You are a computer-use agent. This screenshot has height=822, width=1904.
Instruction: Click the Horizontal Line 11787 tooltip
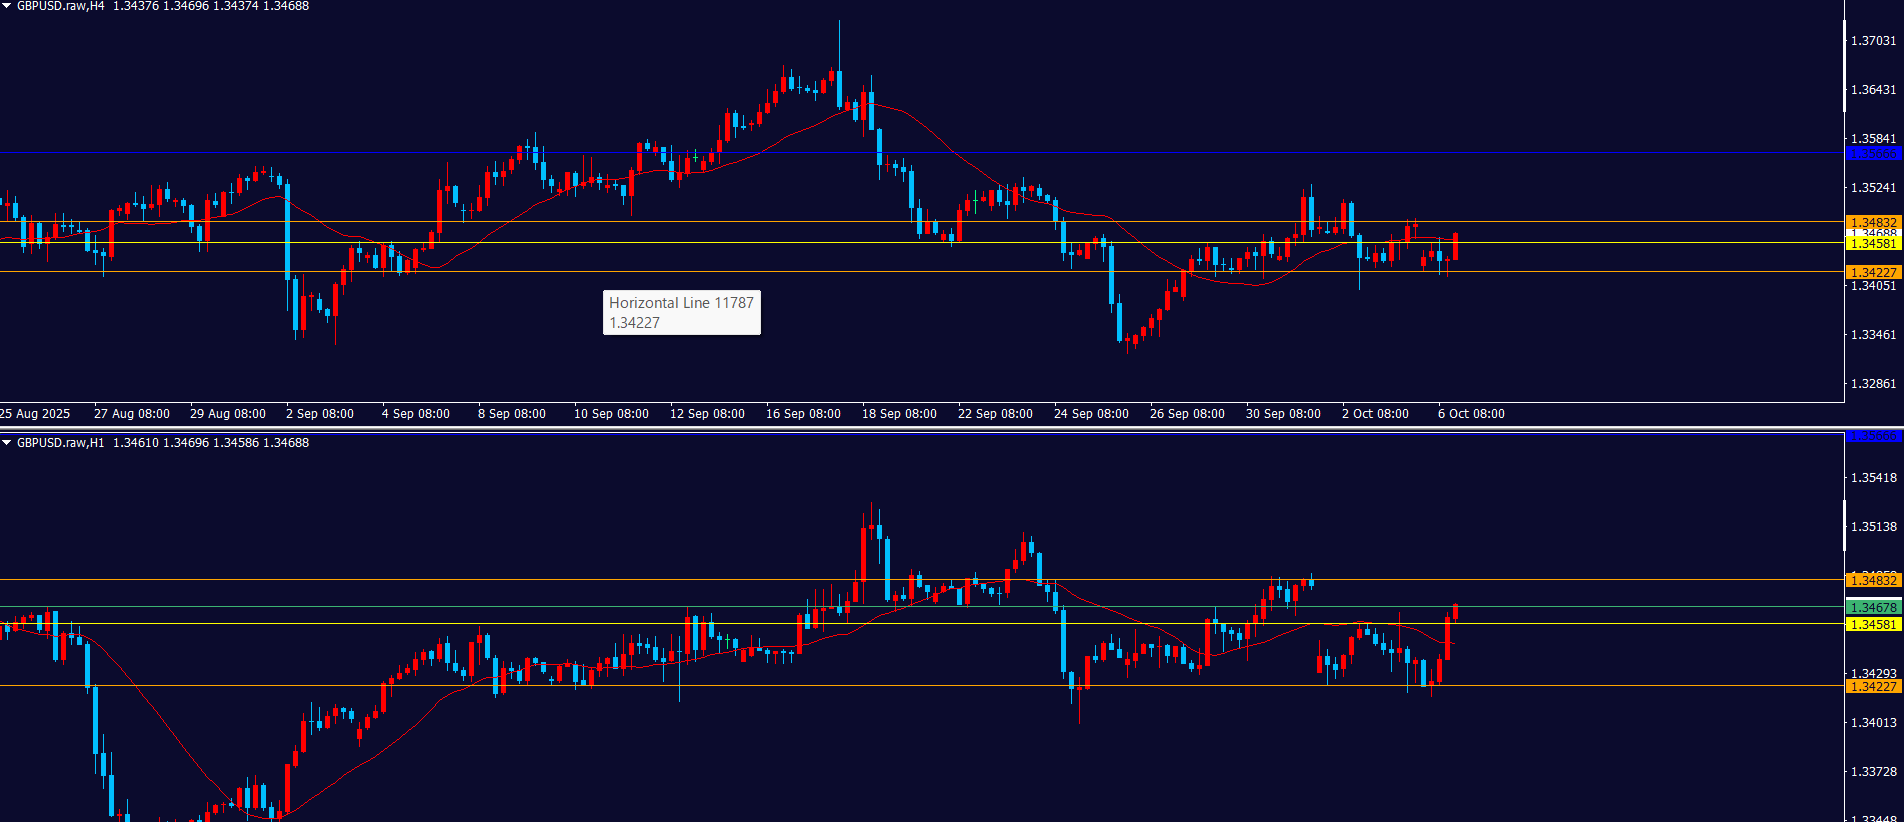[681, 312]
